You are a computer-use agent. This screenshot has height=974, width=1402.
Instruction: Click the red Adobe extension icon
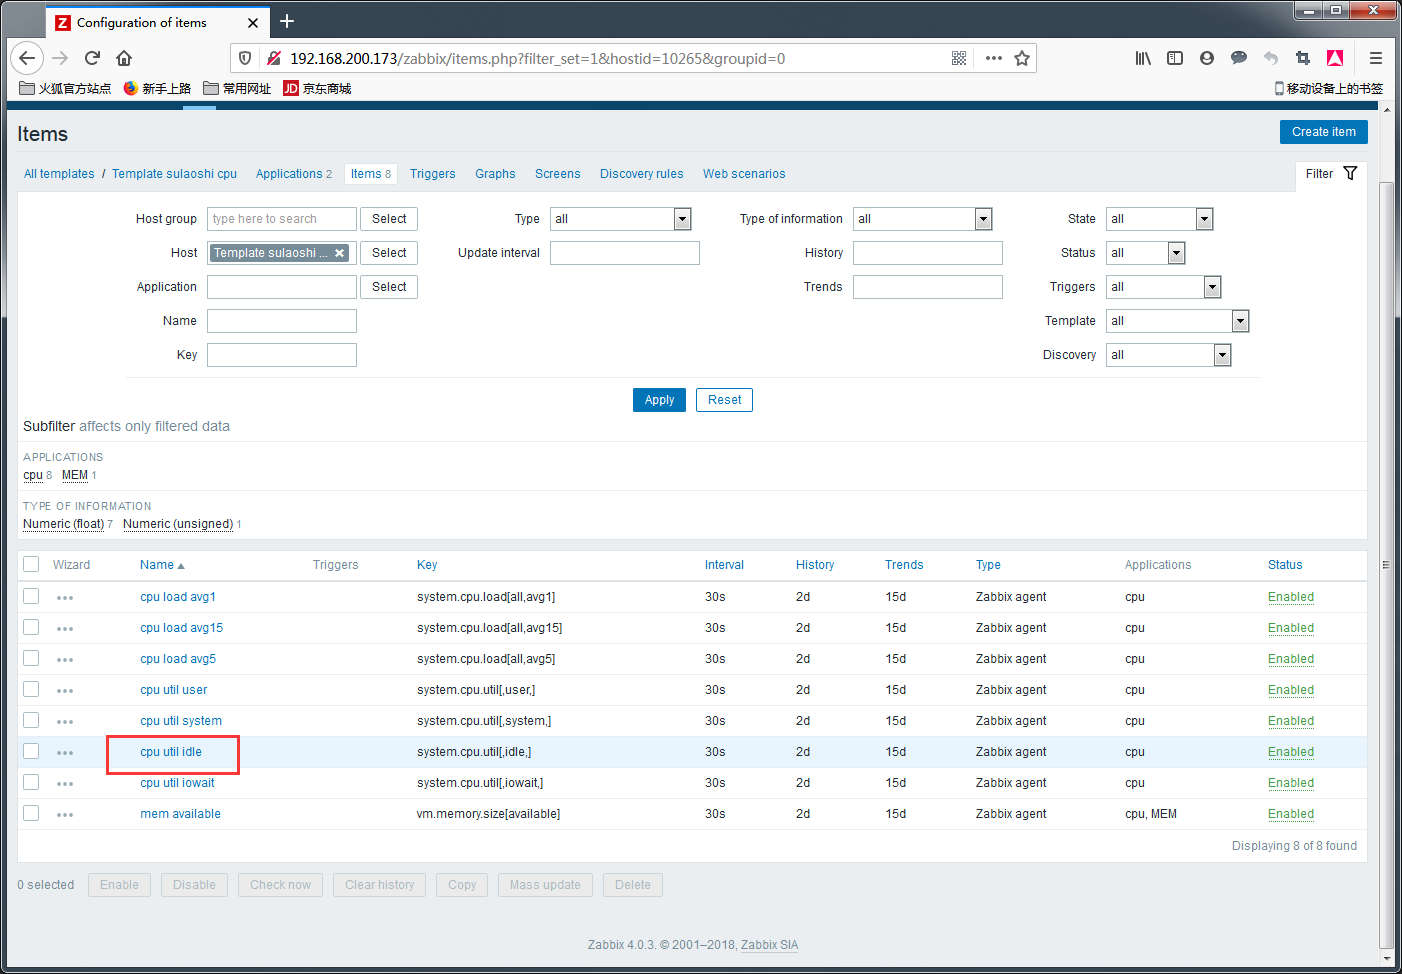tap(1335, 58)
